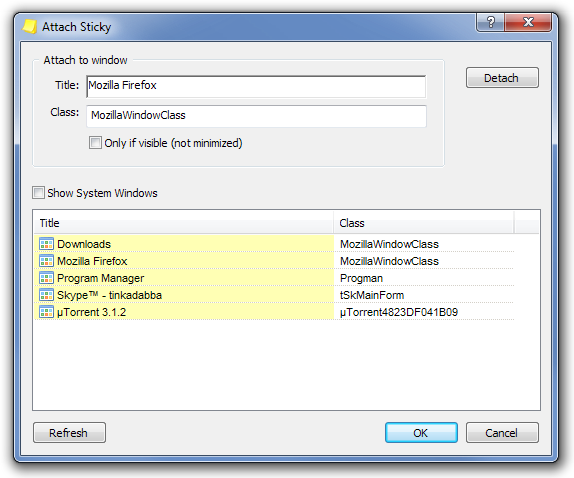The width and height of the screenshot is (574, 478).
Task: Enable Only if visible (not minimized)
Action: 95,143
